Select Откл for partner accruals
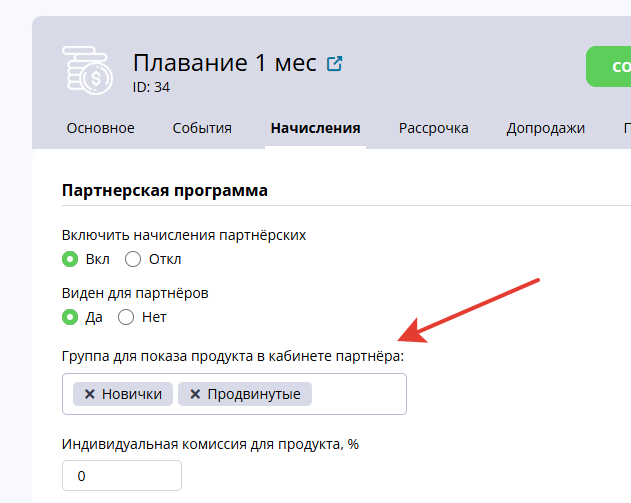631x503 pixels. [x=133, y=259]
